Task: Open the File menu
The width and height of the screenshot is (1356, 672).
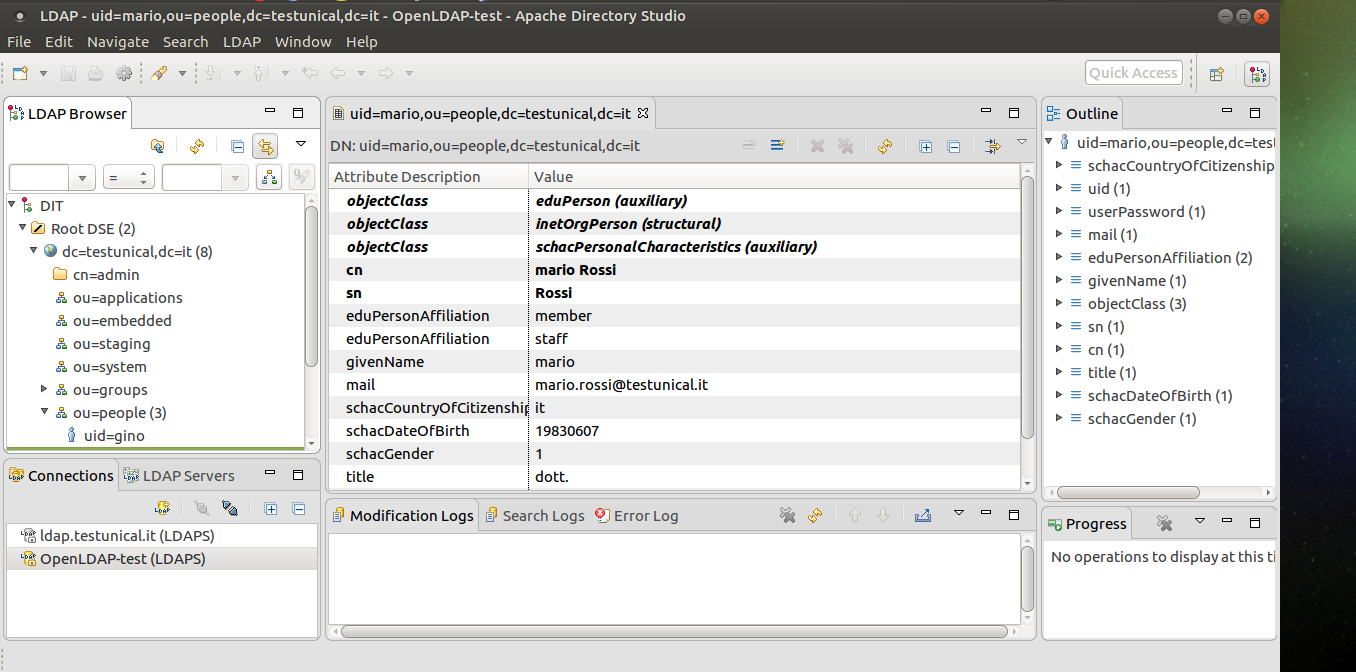Action: tap(19, 42)
